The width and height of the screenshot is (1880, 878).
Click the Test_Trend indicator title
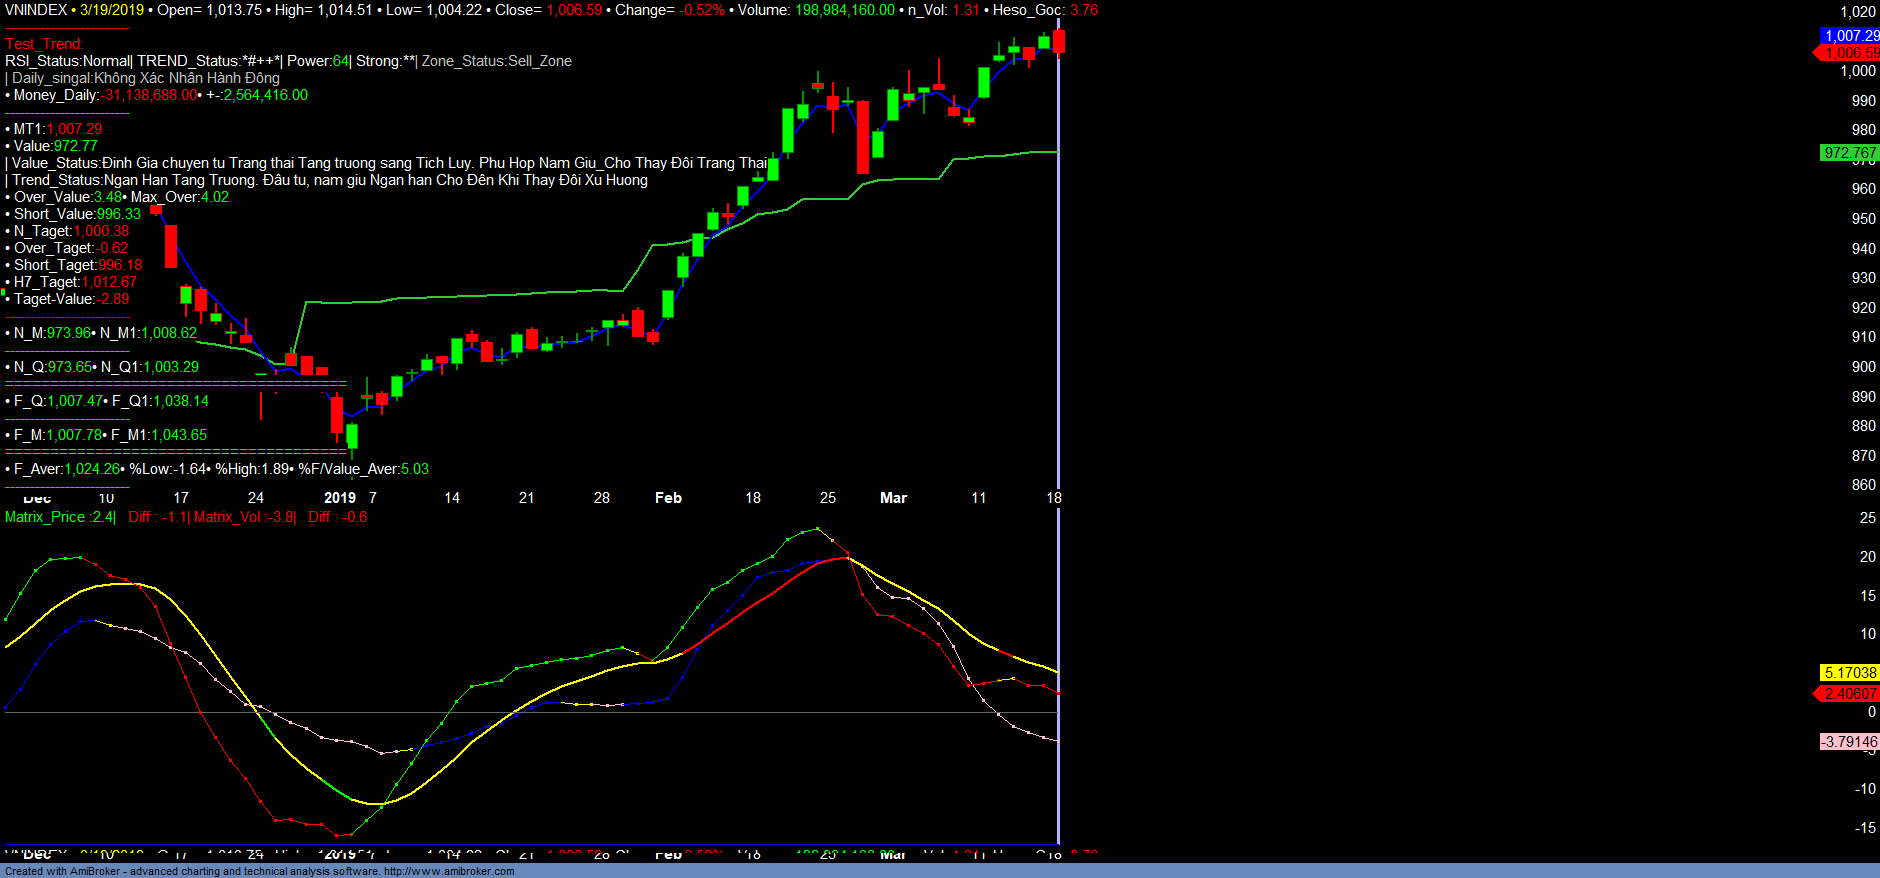(x=44, y=44)
